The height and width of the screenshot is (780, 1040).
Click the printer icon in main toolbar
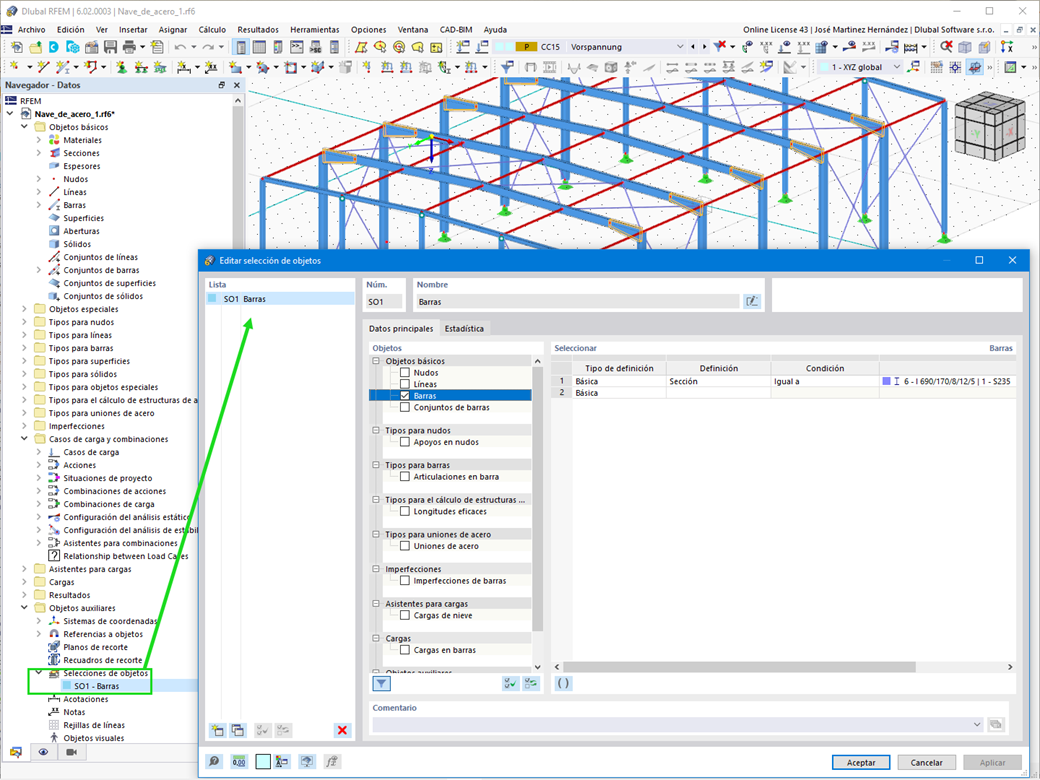129,47
